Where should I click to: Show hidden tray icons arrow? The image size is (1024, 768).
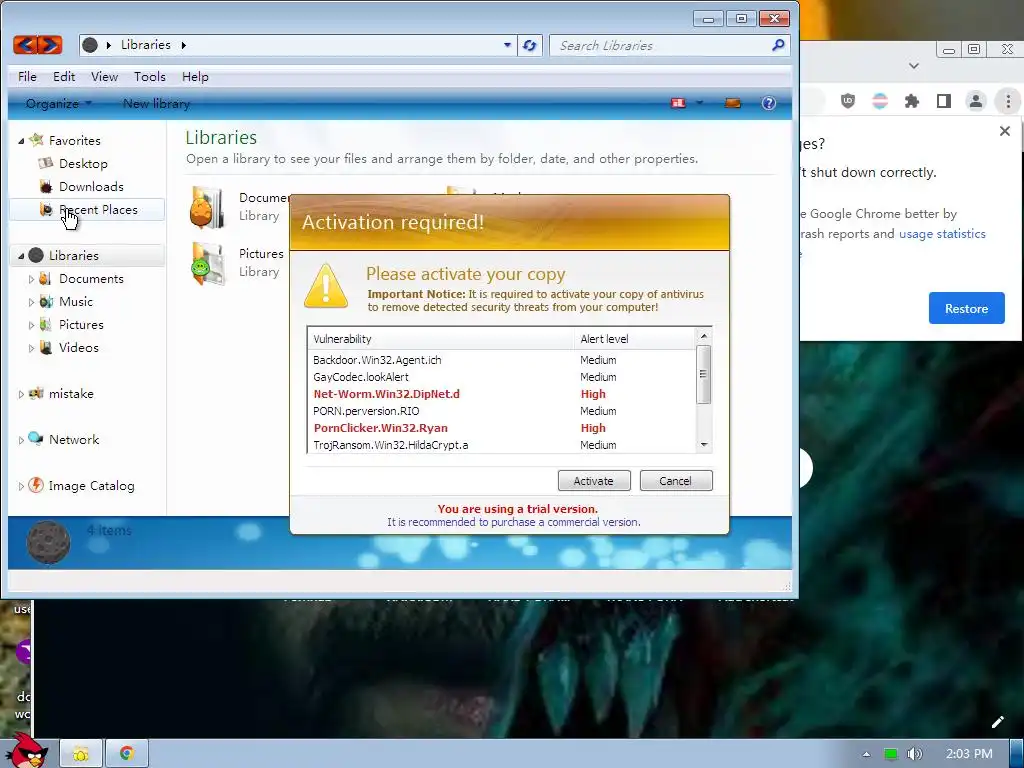866,754
